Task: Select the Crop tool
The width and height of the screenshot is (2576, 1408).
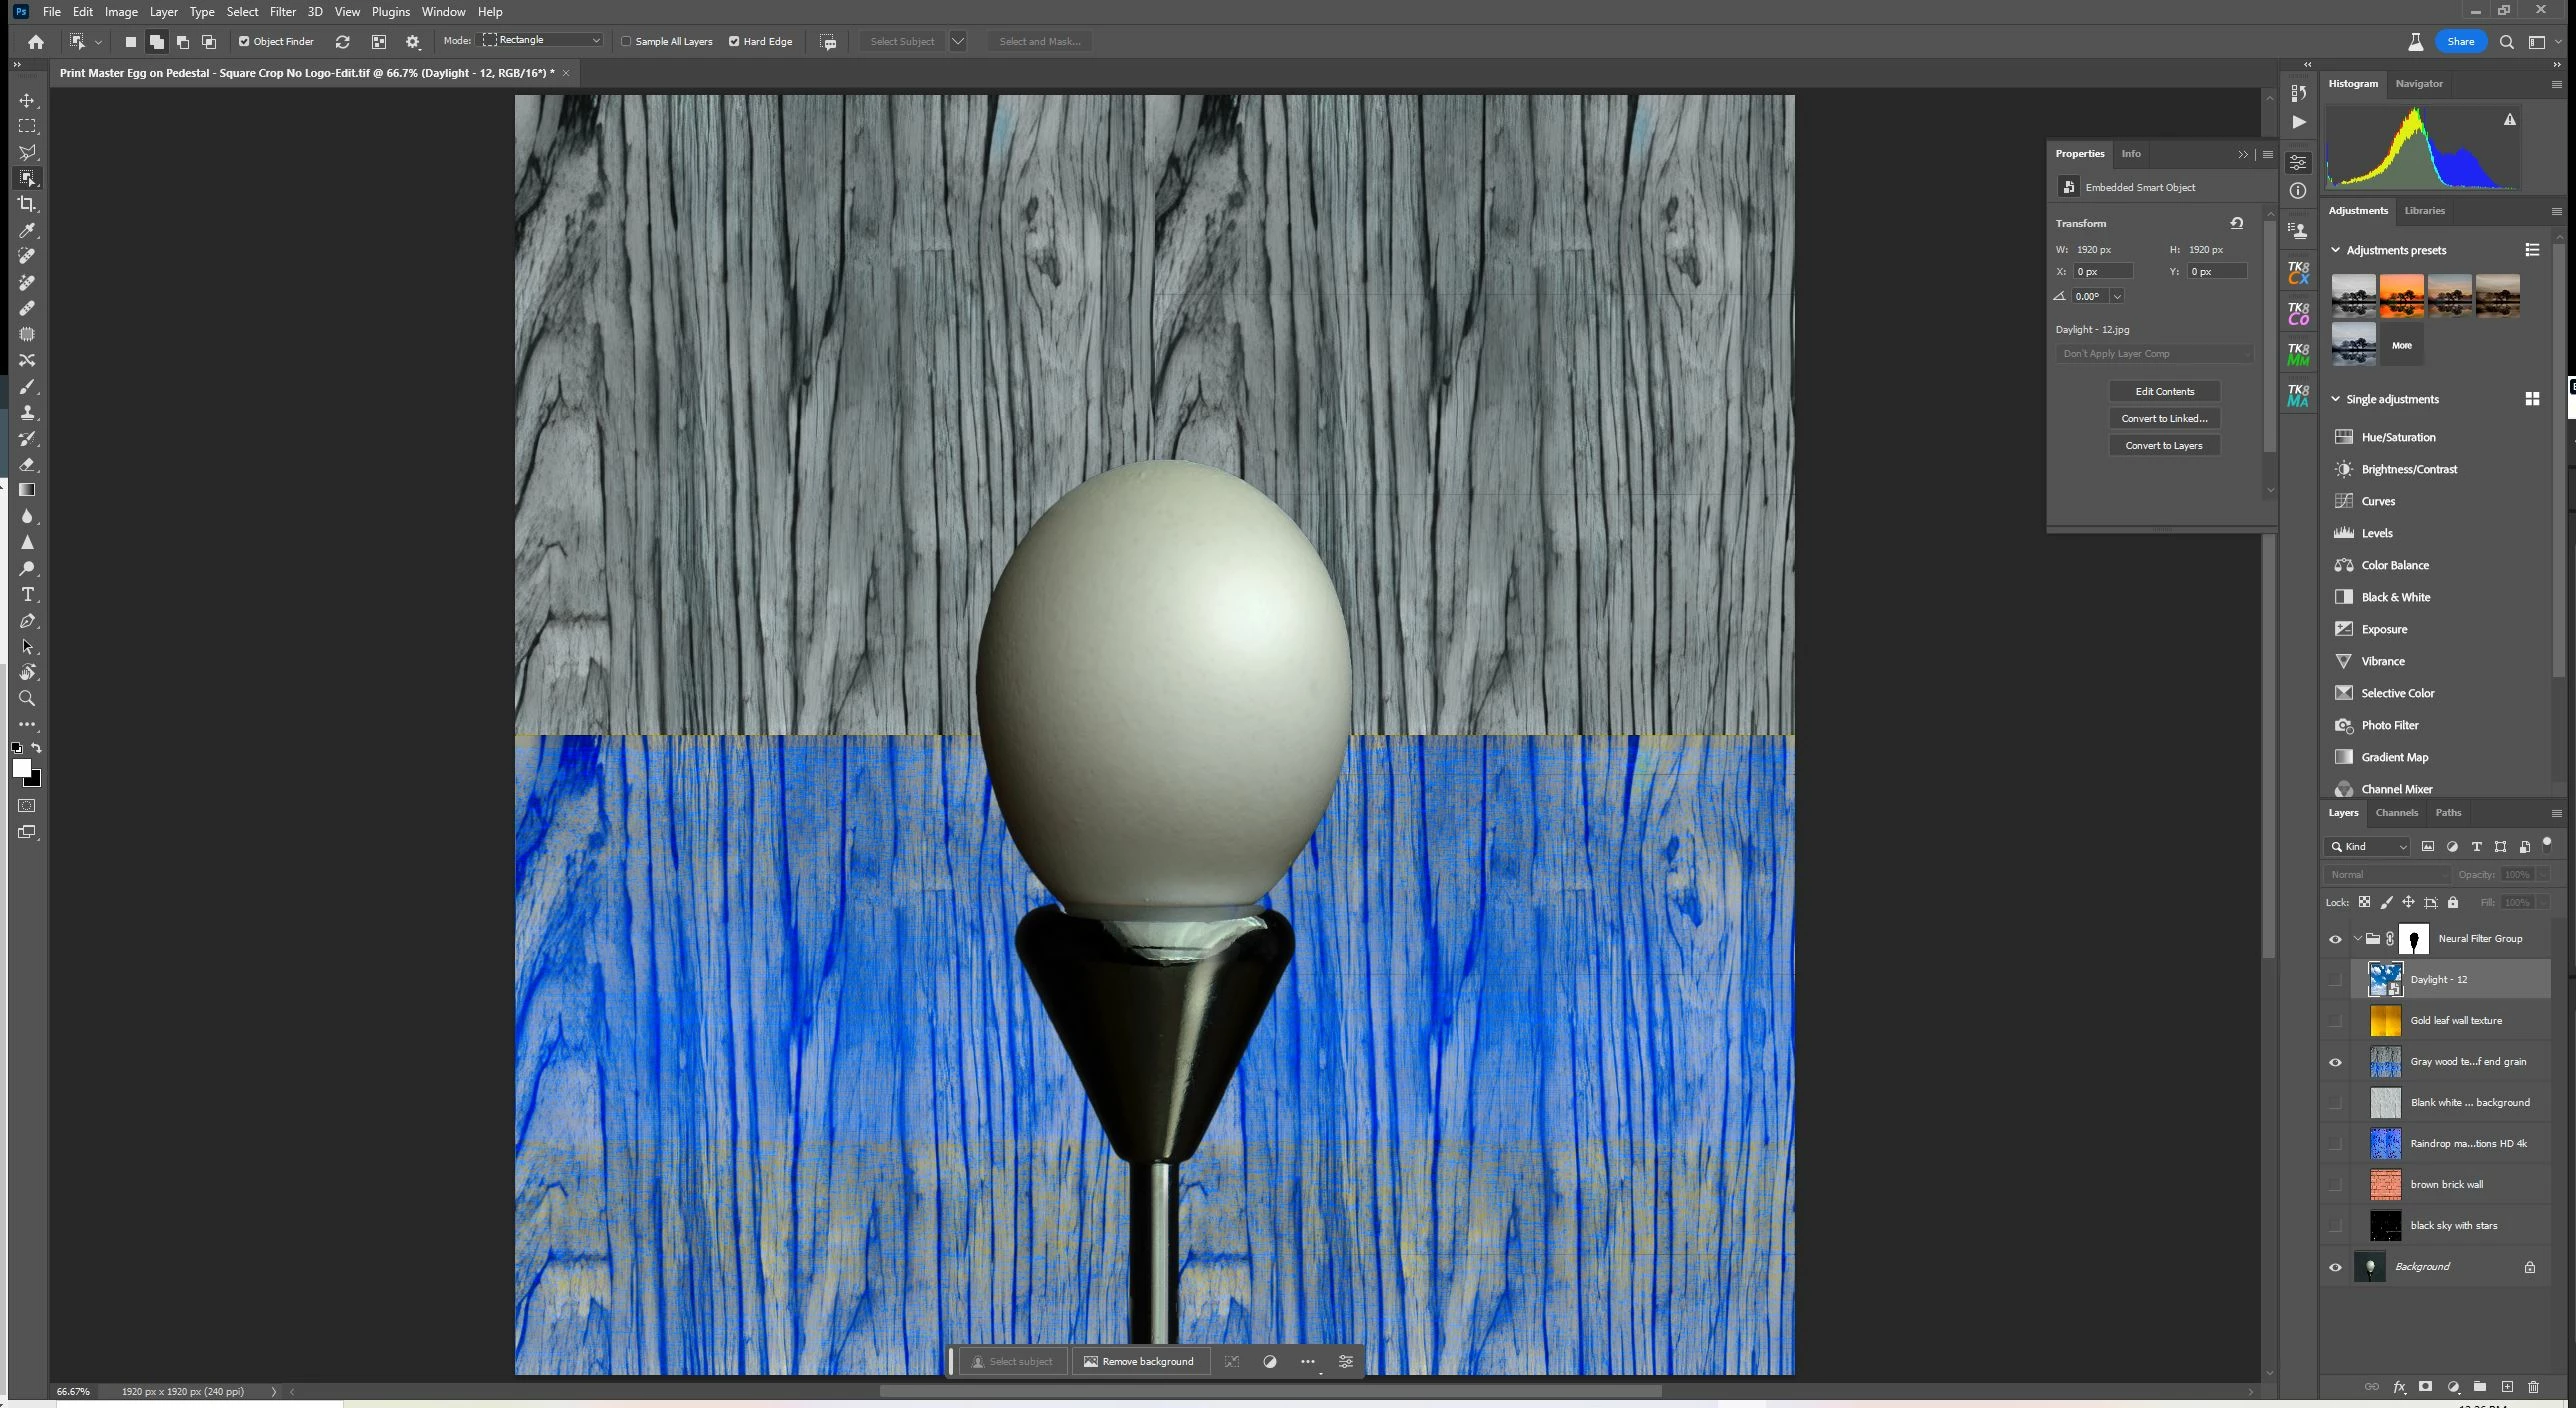Action: click(27, 204)
